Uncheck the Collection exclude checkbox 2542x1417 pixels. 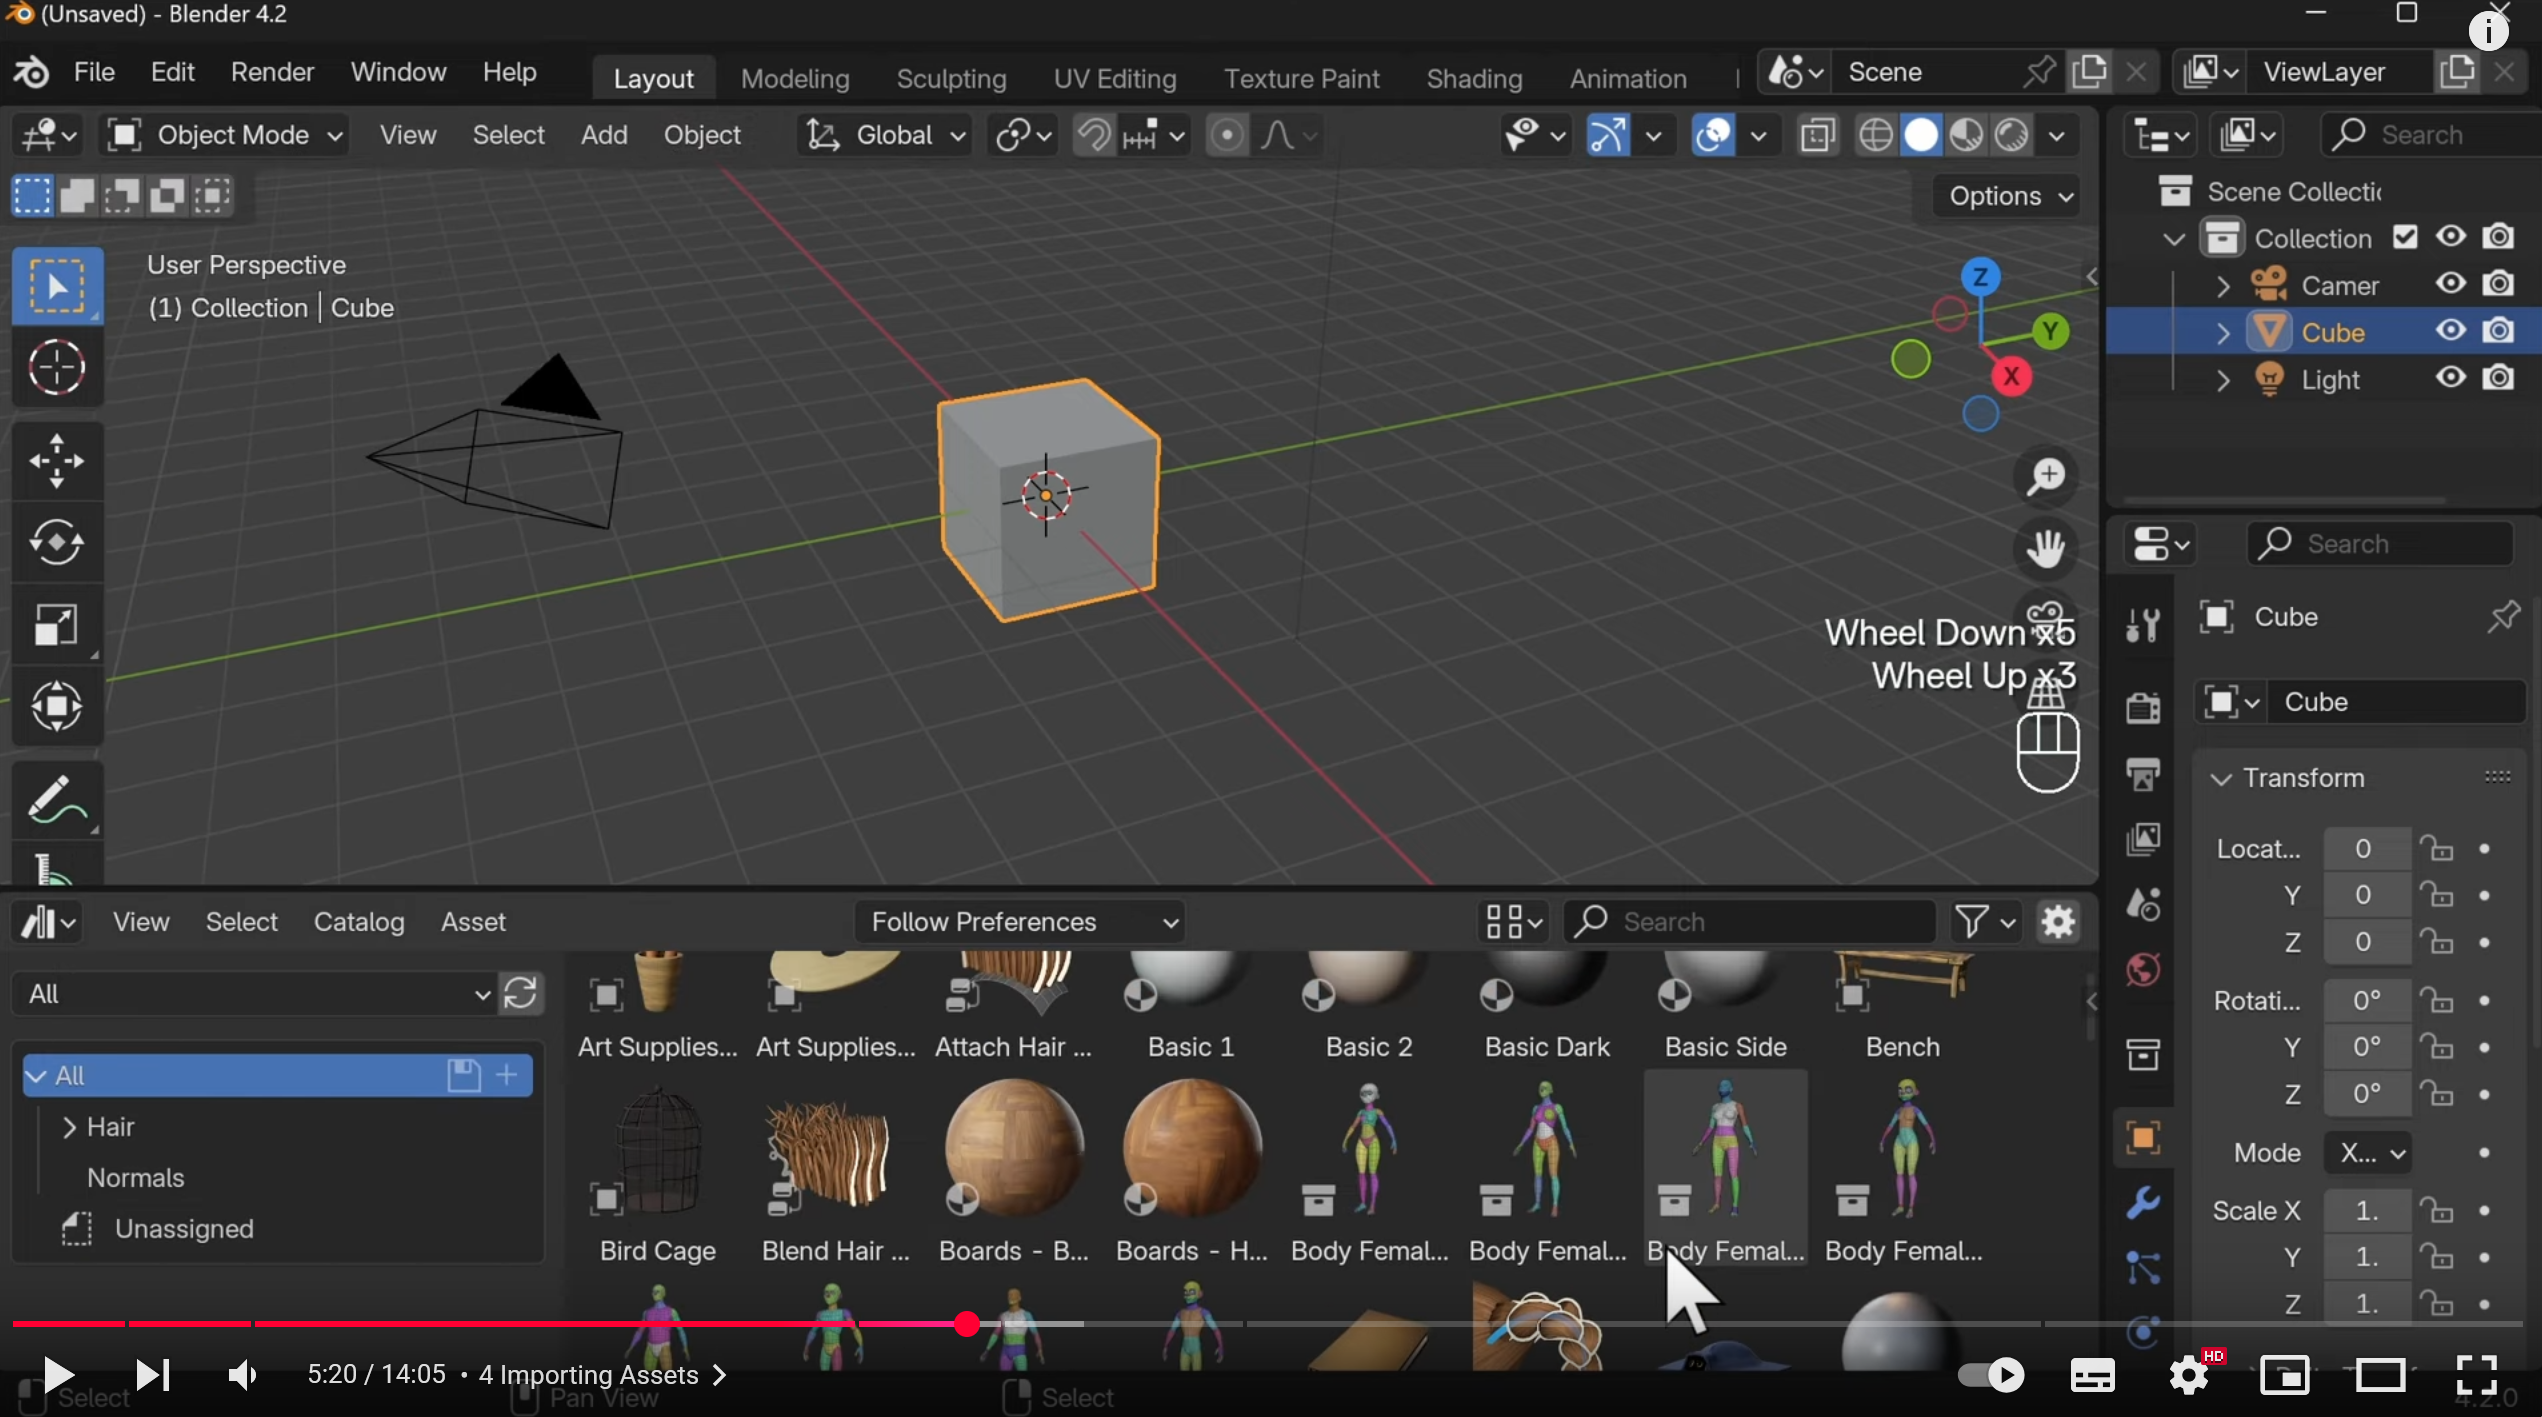[2405, 238]
